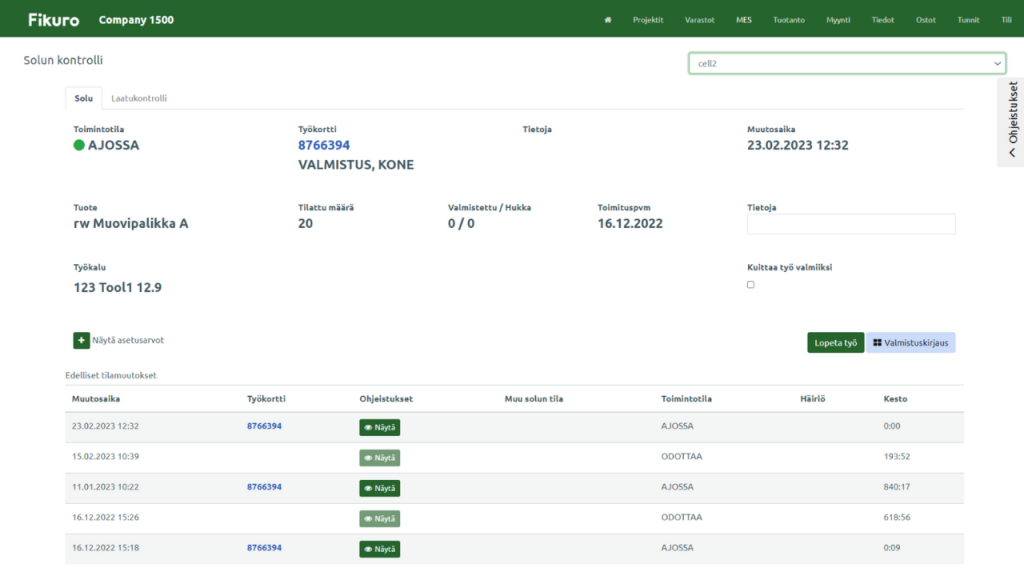Viewport: 1024px width, 576px height.
Task: Open the Projektit menu
Action: pyautogui.click(x=648, y=20)
